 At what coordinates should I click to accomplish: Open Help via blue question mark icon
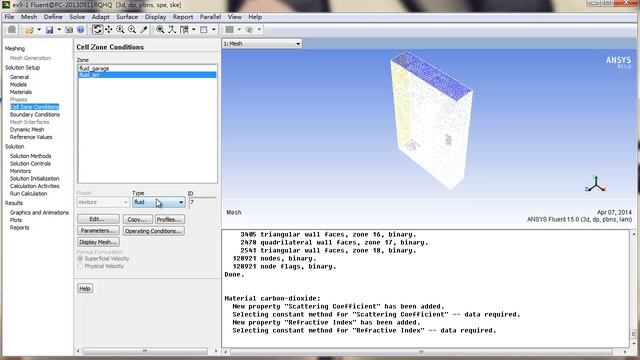80,30
